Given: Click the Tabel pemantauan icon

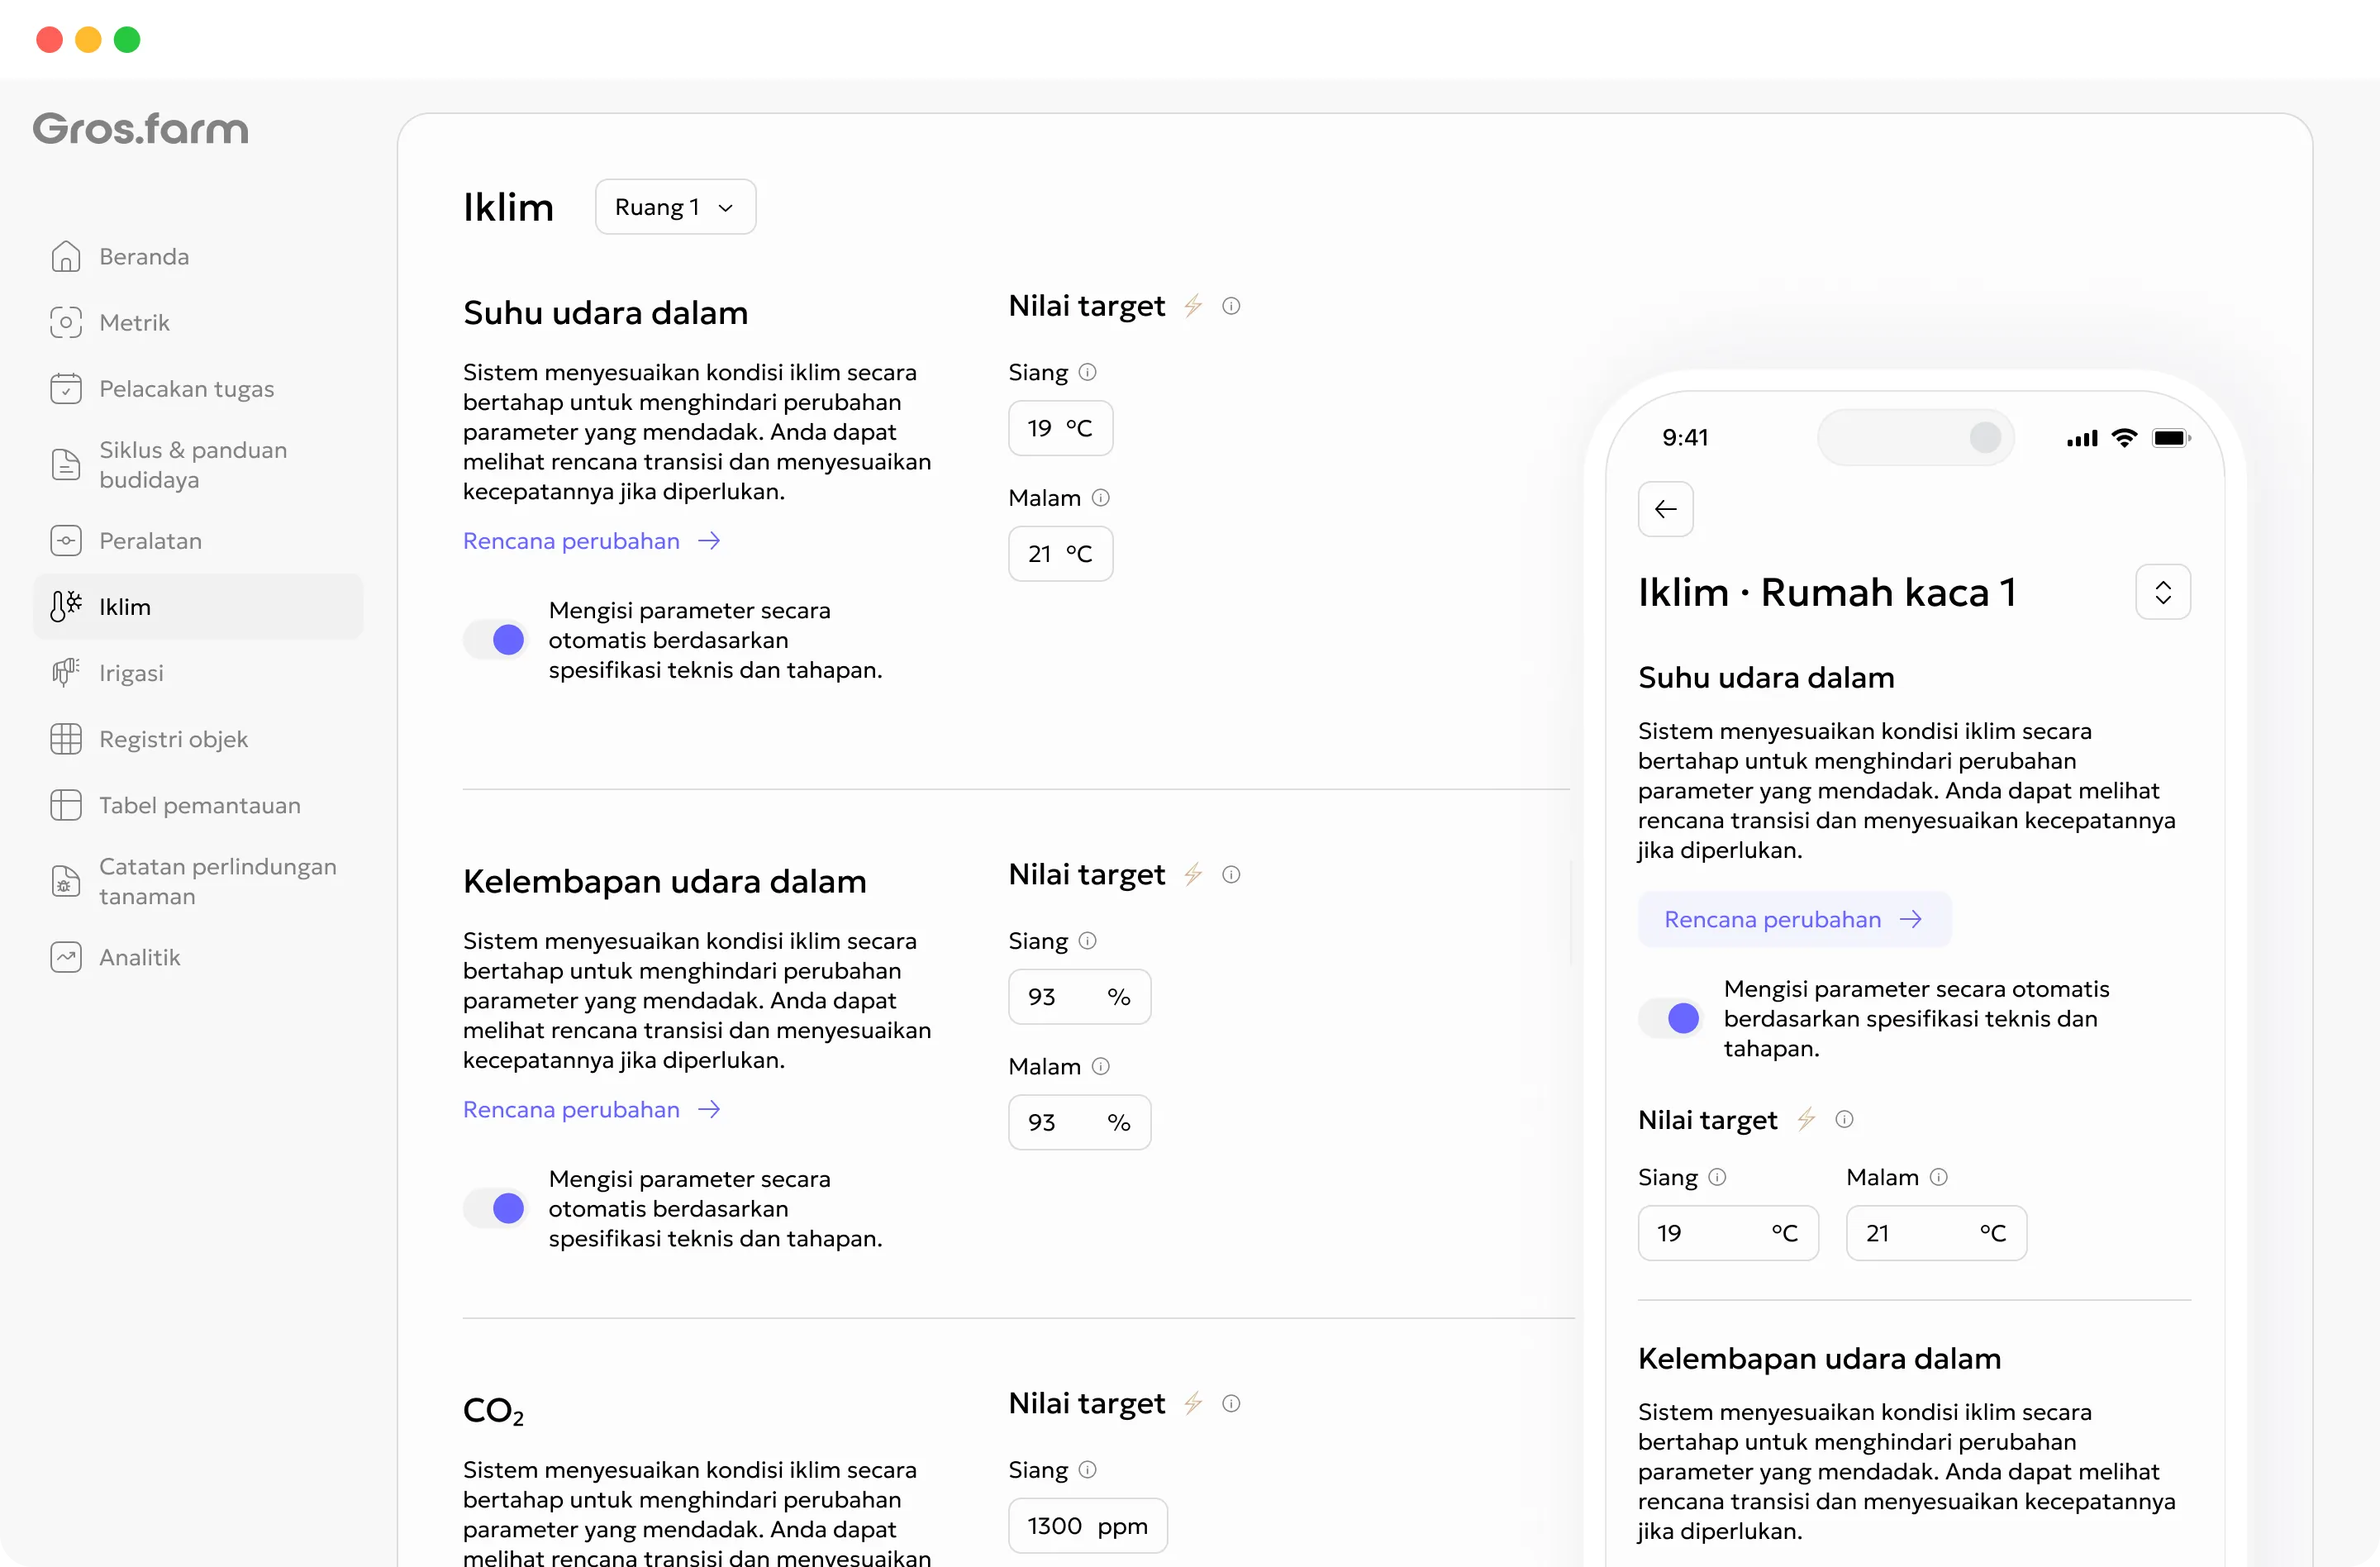Looking at the screenshot, I should coord(66,804).
